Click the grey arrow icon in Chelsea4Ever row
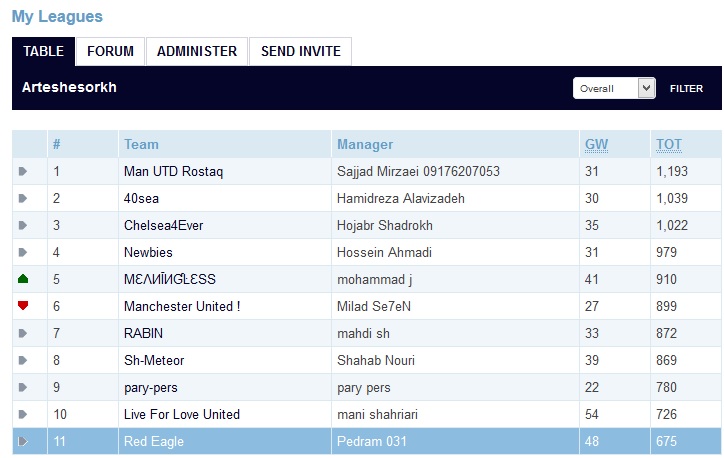Viewport: 724px width, 458px height. (23, 225)
